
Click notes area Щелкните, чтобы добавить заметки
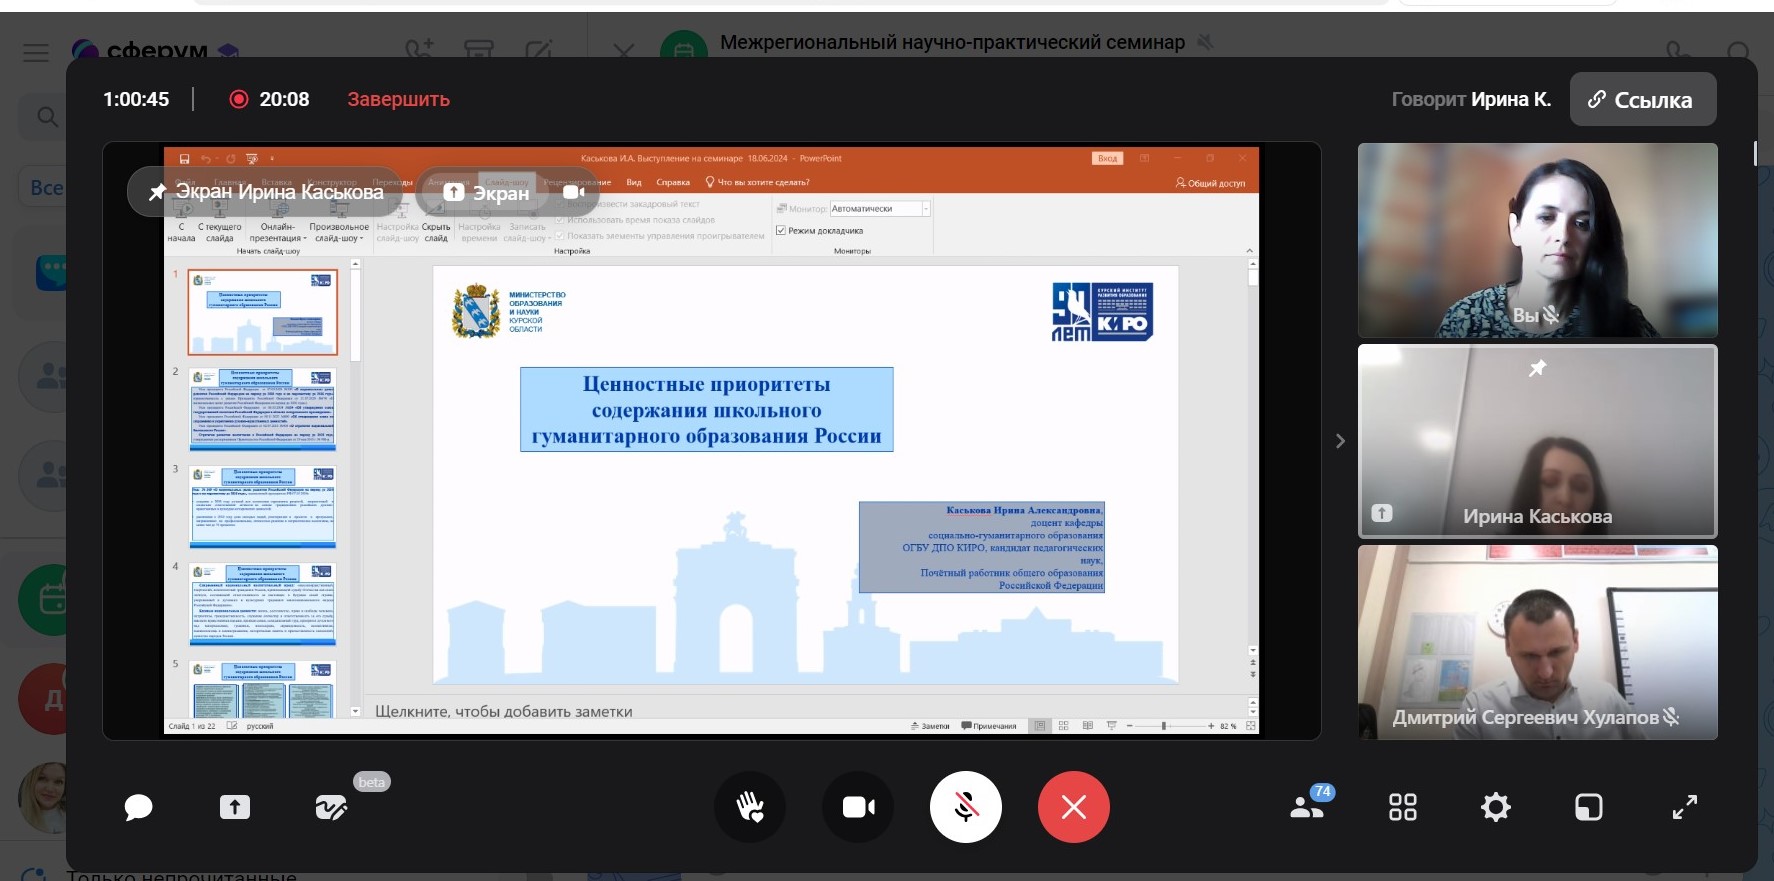[503, 711]
